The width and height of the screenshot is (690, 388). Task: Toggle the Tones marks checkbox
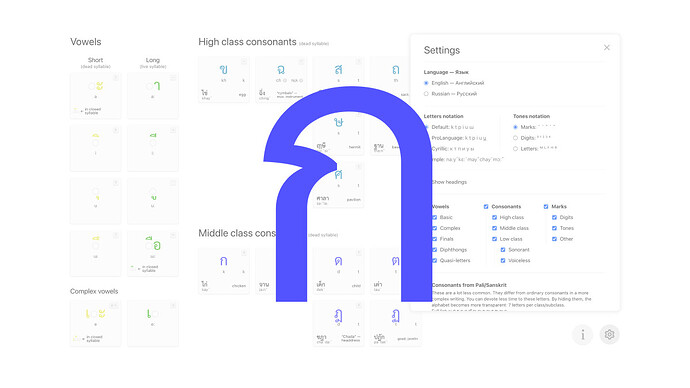coord(554,228)
